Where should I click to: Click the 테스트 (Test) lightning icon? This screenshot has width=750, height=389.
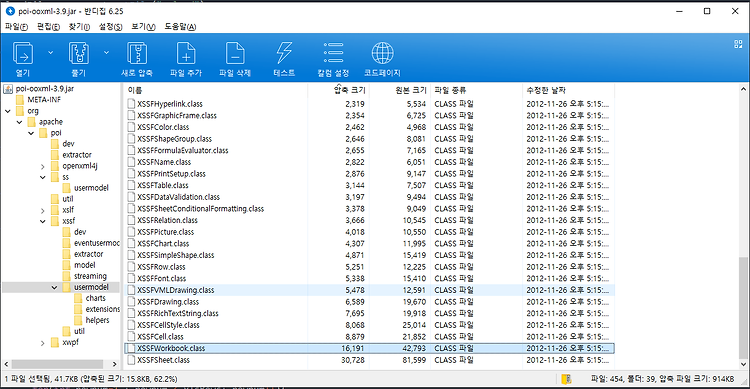(x=284, y=54)
